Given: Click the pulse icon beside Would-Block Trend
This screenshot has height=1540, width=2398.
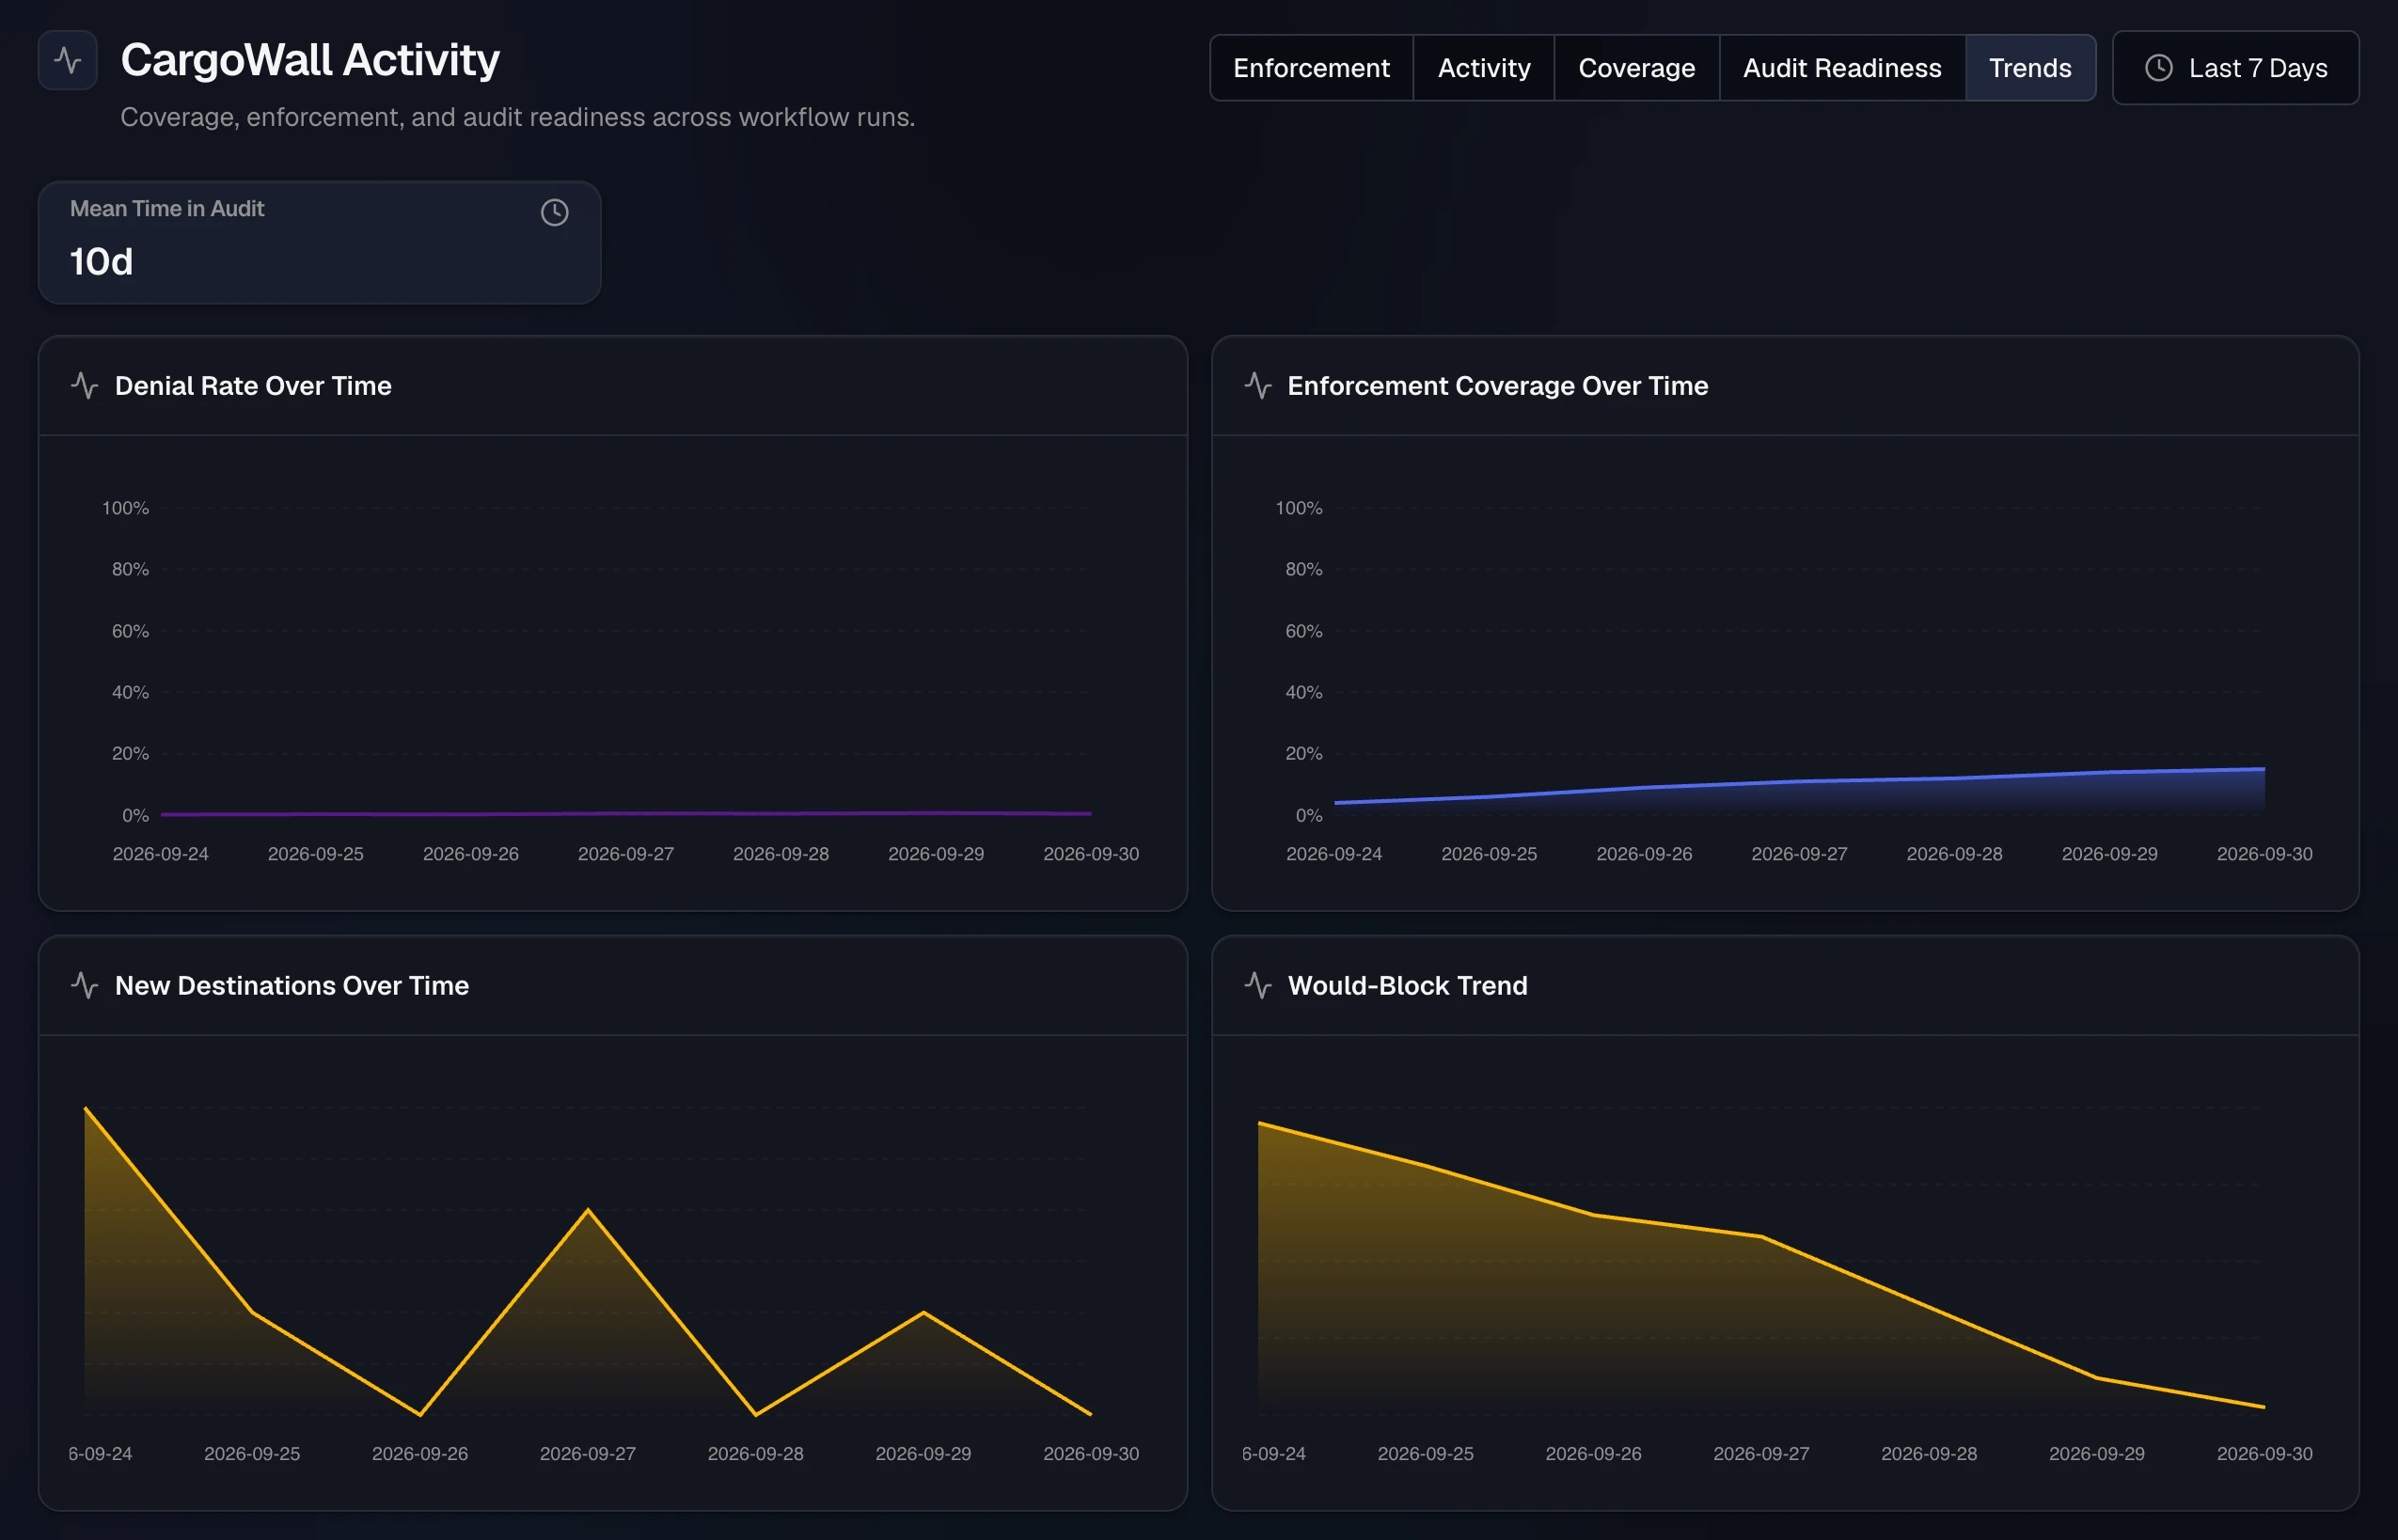Looking at the screenshot, I should (x=1258, y=985).
